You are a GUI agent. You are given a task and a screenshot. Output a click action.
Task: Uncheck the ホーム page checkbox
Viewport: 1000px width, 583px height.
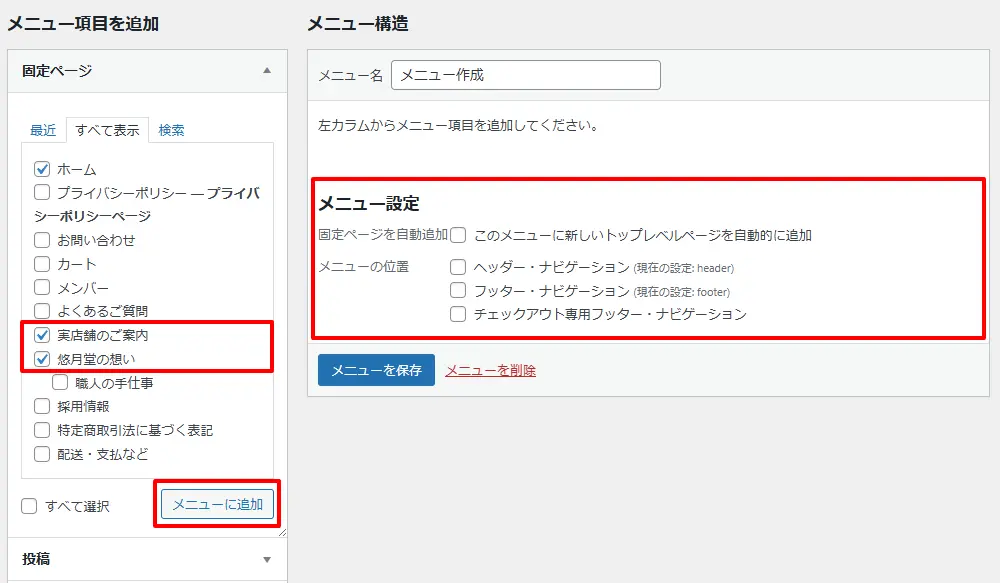point(42,169)
